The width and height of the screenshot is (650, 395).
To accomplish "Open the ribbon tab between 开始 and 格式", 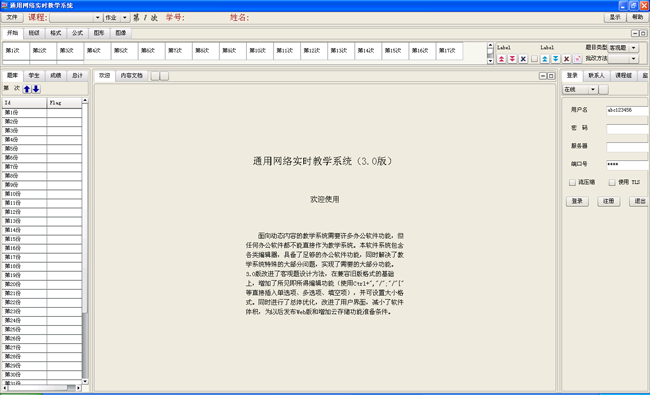I will point(34,33).
